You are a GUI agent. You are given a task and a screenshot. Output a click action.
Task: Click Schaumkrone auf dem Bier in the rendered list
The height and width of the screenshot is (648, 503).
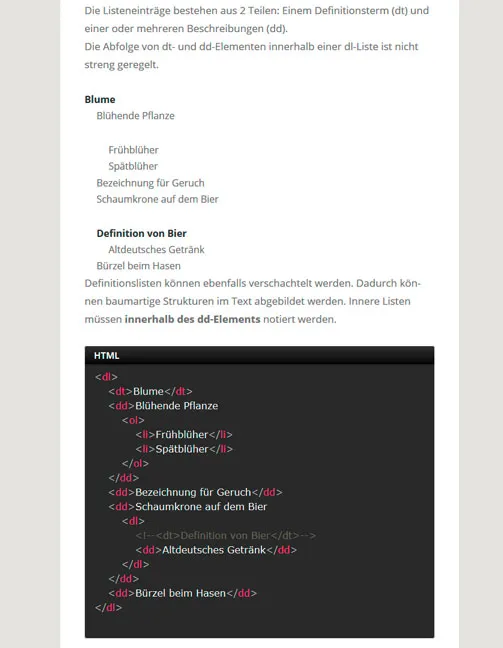(x=157, y=199)
